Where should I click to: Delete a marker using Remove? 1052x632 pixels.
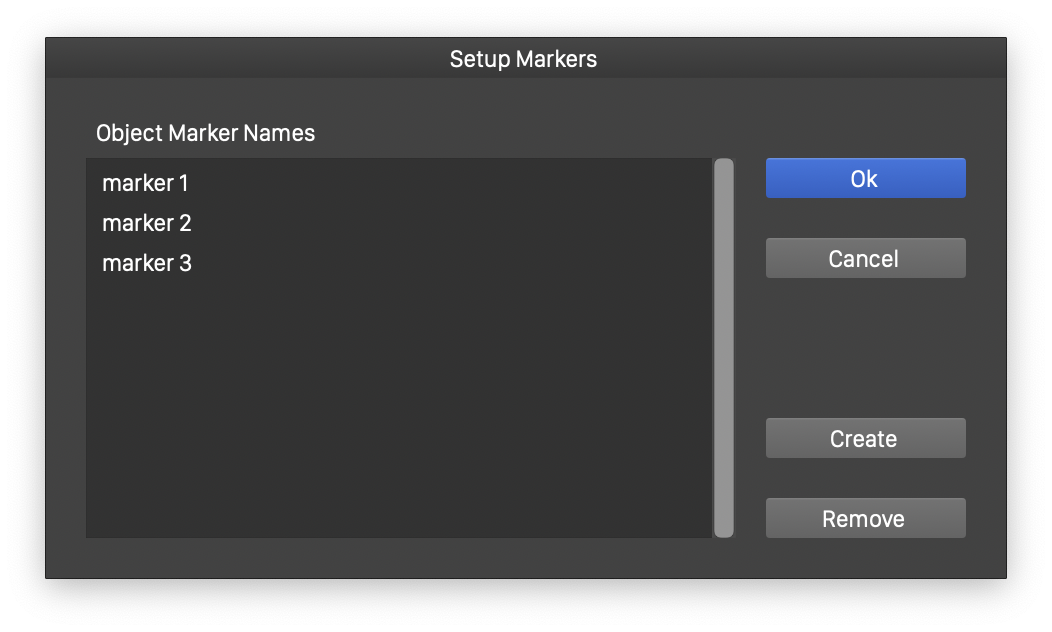865,518
